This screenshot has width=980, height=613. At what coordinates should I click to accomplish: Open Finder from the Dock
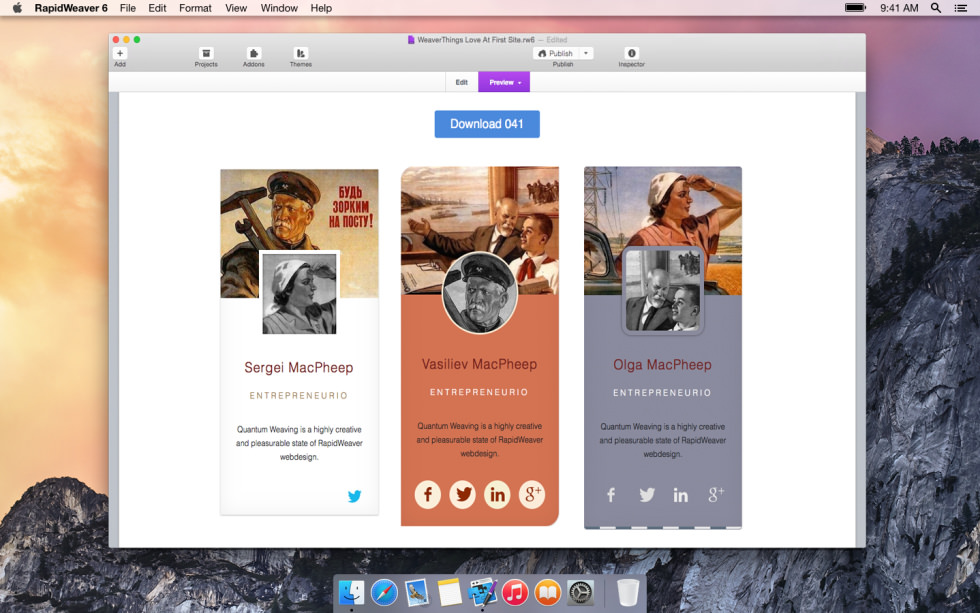[351, 592]
